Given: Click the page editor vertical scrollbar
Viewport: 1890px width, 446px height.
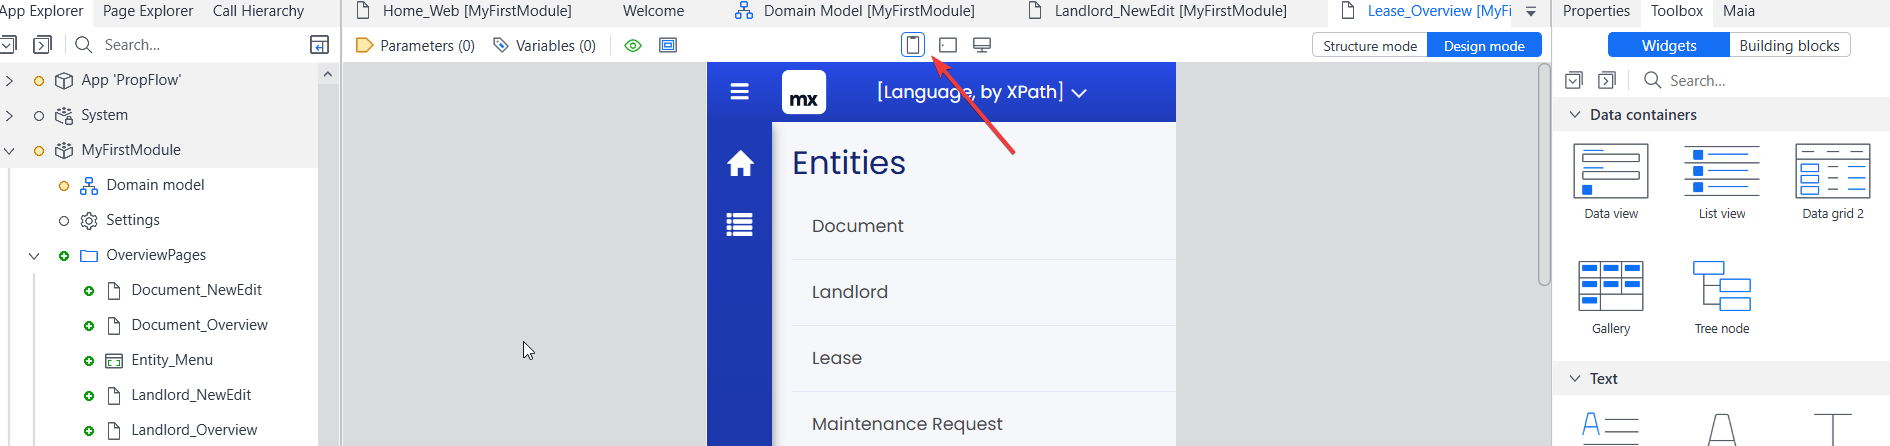Looking at the screenshot, I should pos(1544,175).
